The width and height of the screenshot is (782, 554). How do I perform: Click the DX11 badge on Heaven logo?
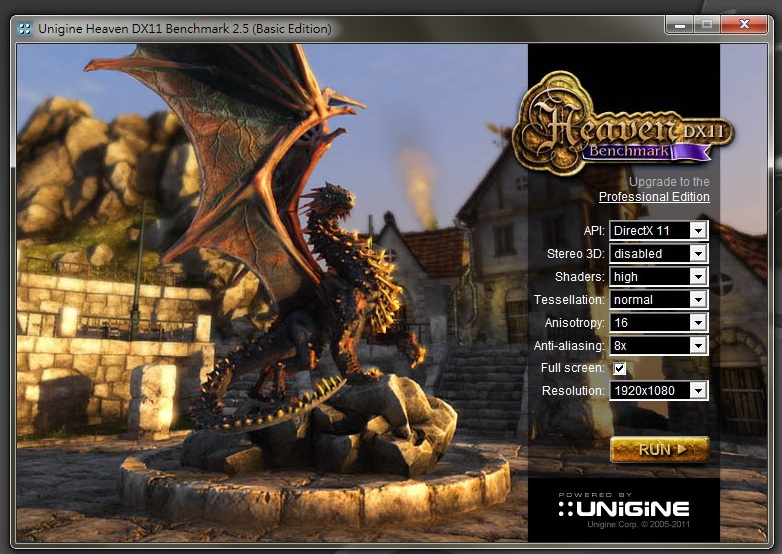click(x=707, y=131)
